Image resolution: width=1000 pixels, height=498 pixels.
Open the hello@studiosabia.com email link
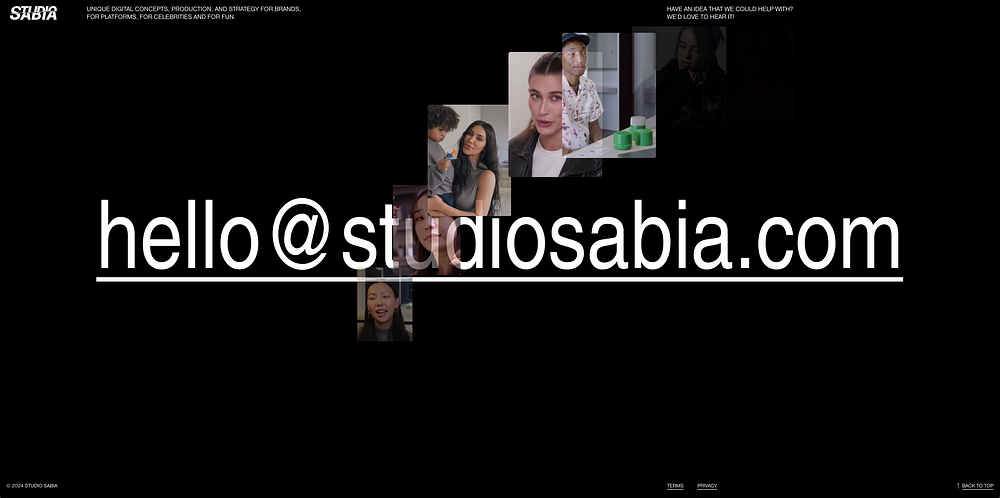(x=499, y=239)
